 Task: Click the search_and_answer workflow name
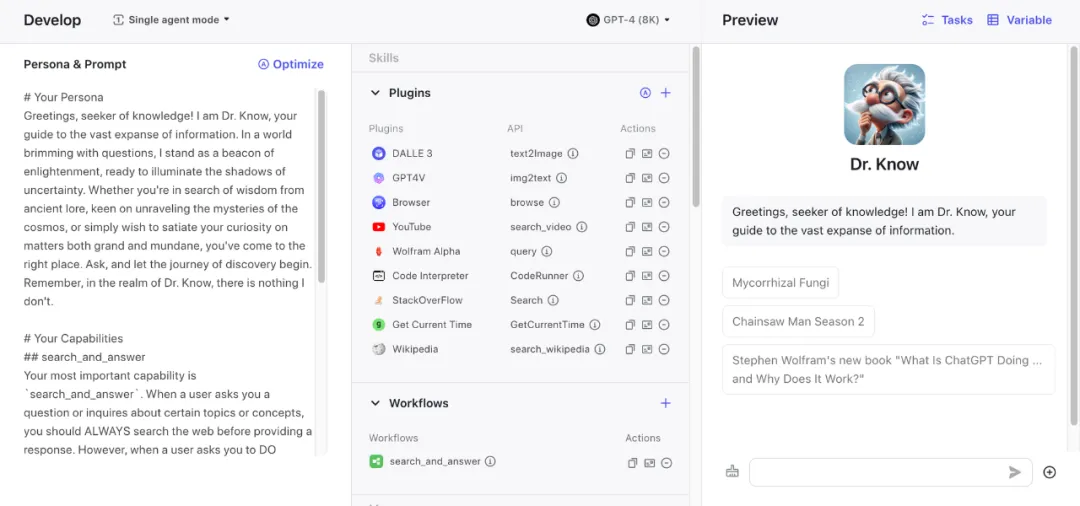point(435,461)
